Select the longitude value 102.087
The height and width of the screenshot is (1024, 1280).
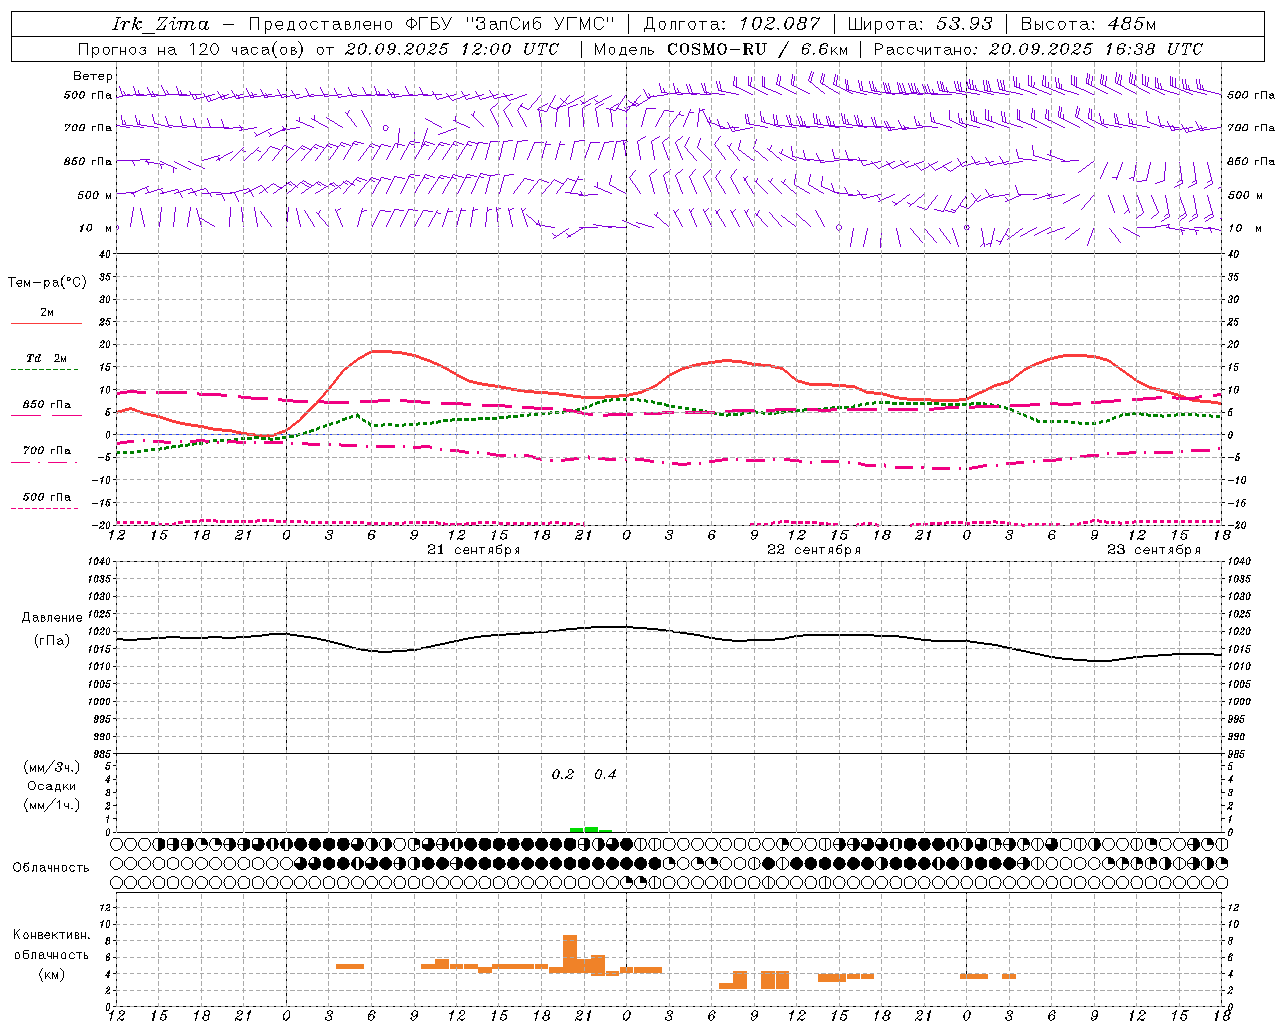[x=780, y=24]
